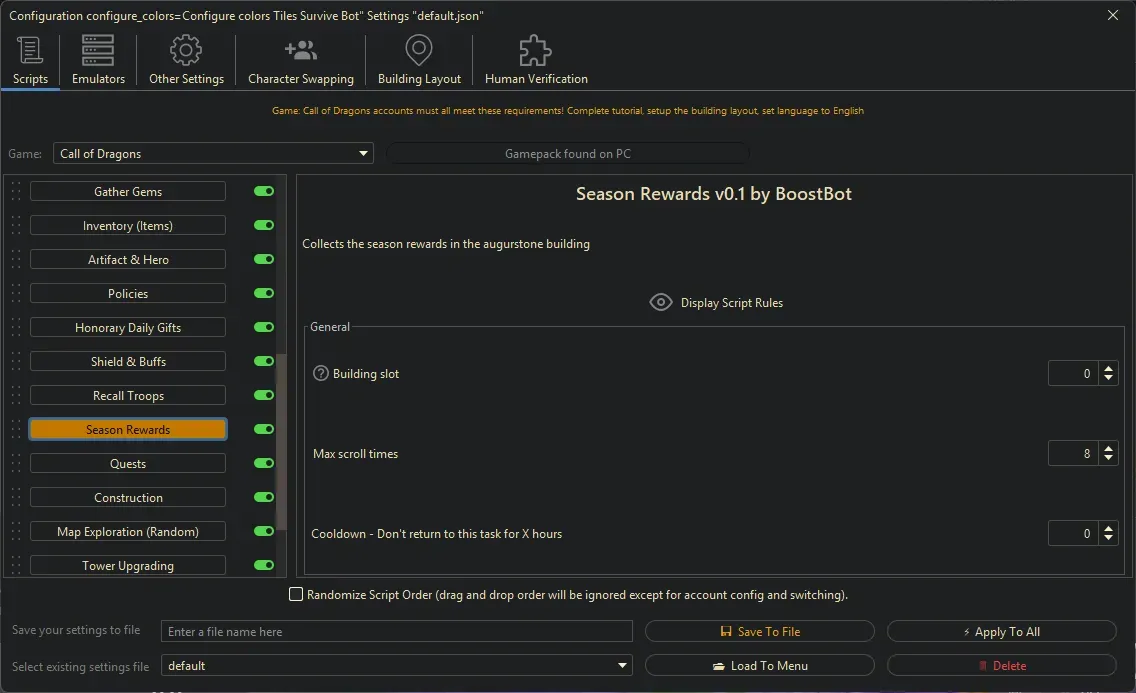Open the Scripts tab icon

[x=29, y=50]
